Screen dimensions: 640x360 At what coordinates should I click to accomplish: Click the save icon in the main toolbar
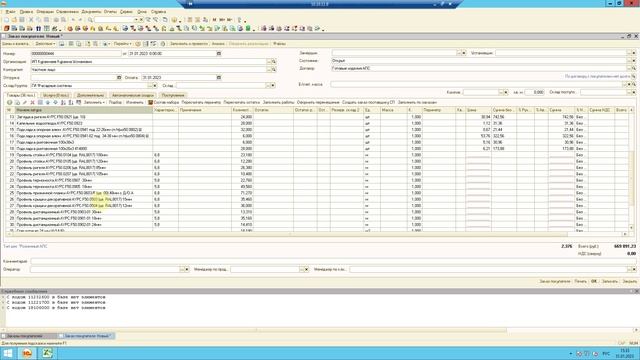[22, 20]
